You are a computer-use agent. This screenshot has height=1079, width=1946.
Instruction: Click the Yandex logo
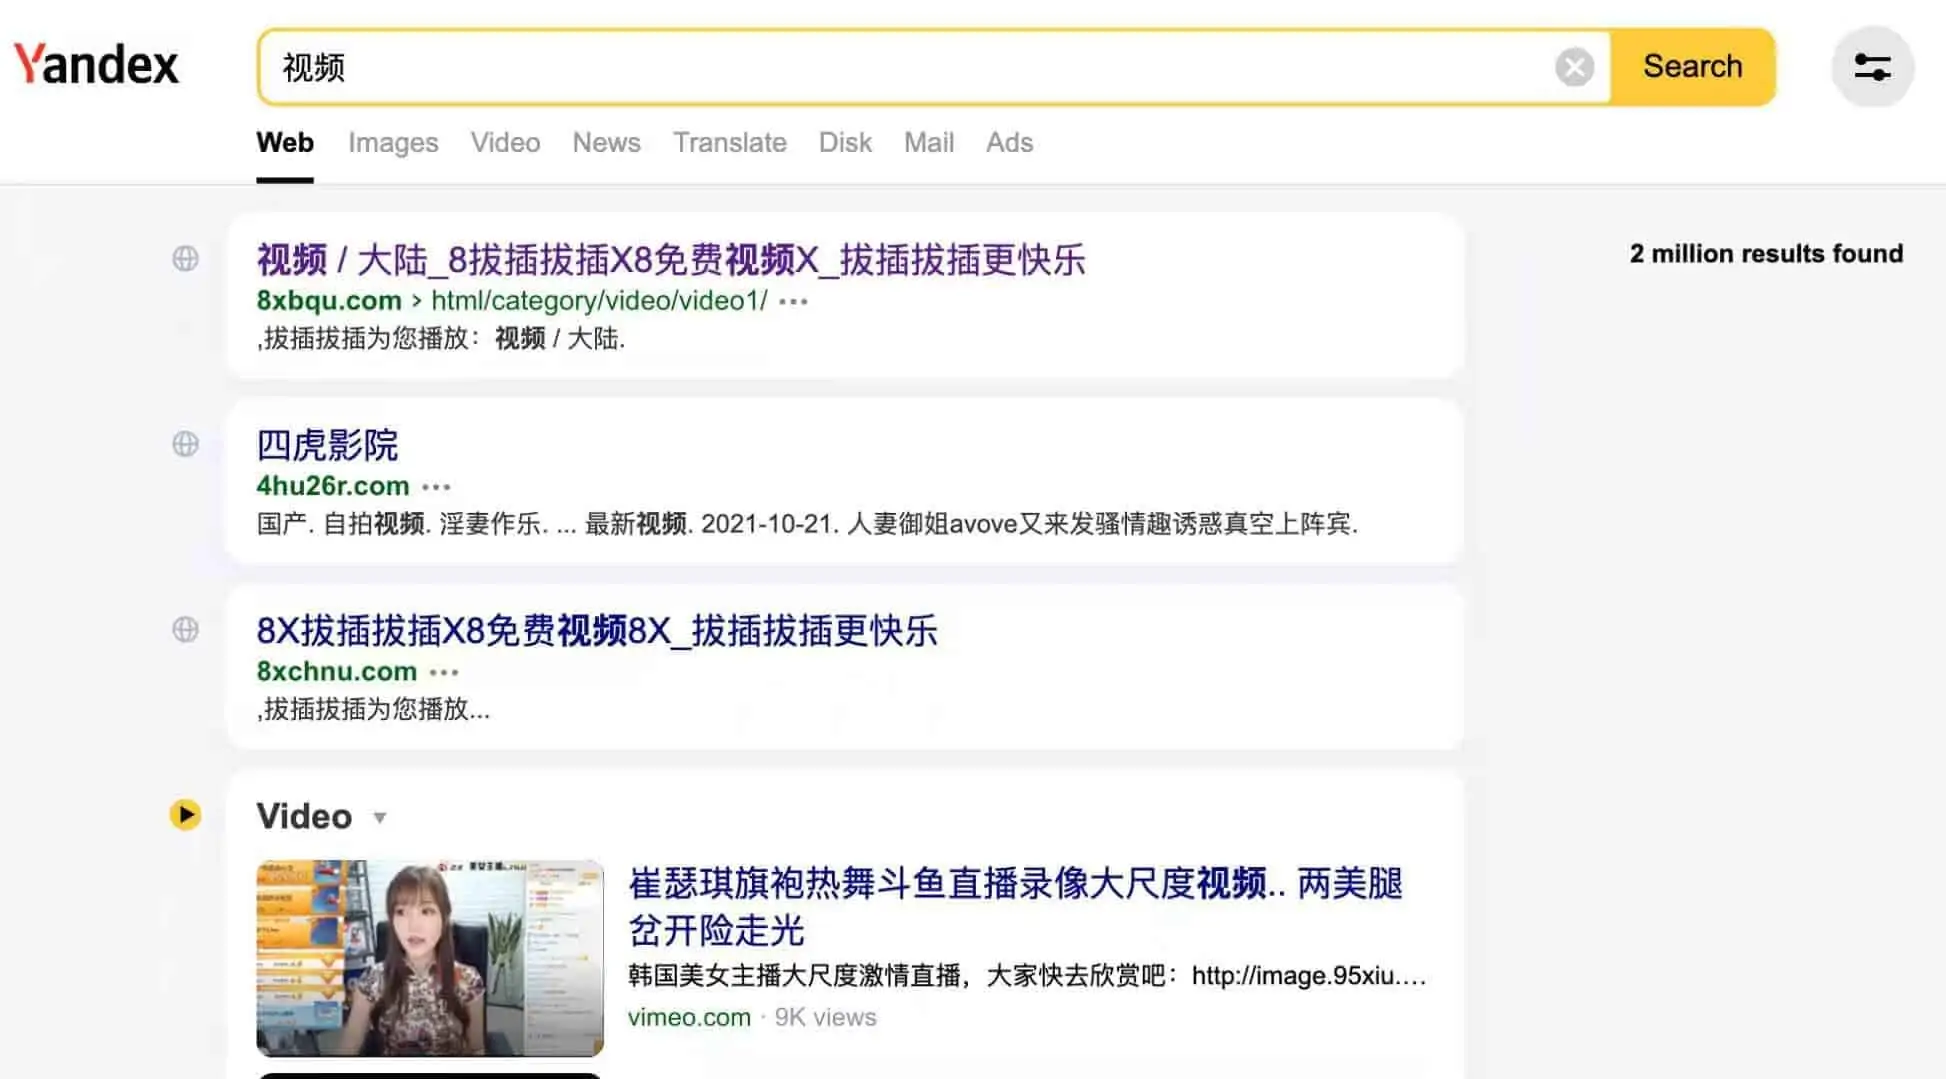(x=96, y=65)
